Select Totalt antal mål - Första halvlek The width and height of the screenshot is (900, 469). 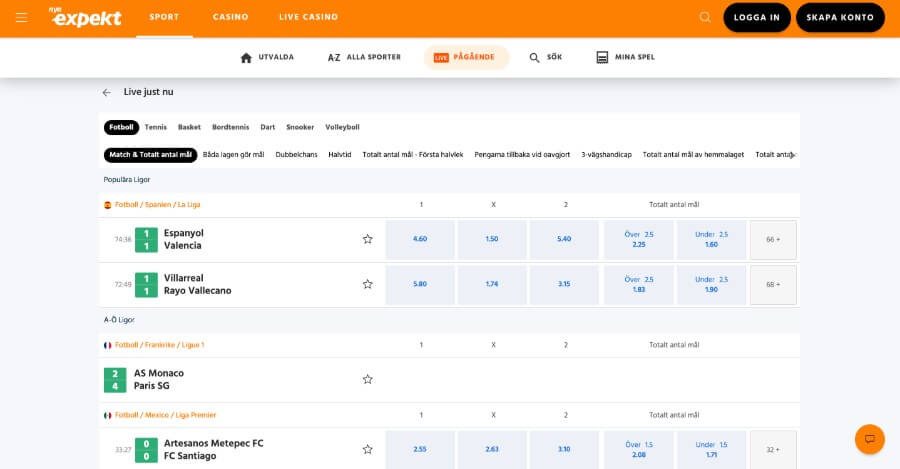click(413, 155)
